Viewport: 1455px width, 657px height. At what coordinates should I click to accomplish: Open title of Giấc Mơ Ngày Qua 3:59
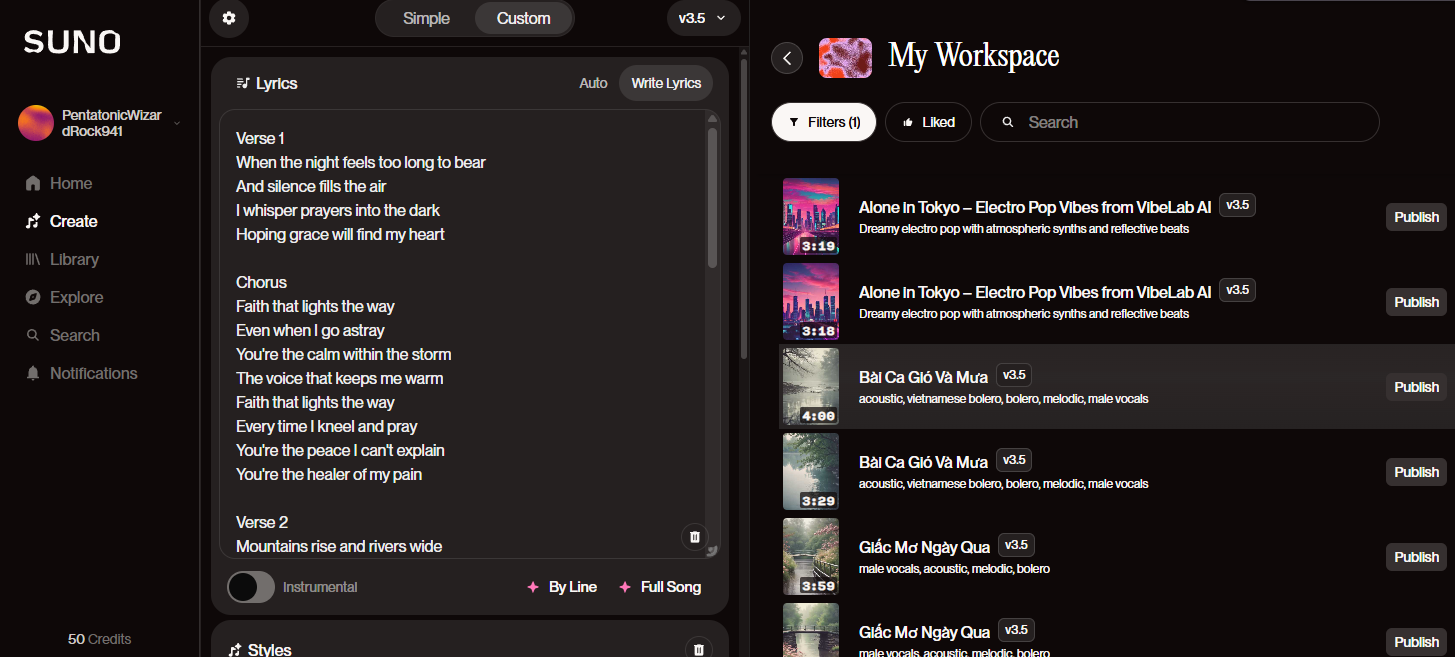[925, 547]
